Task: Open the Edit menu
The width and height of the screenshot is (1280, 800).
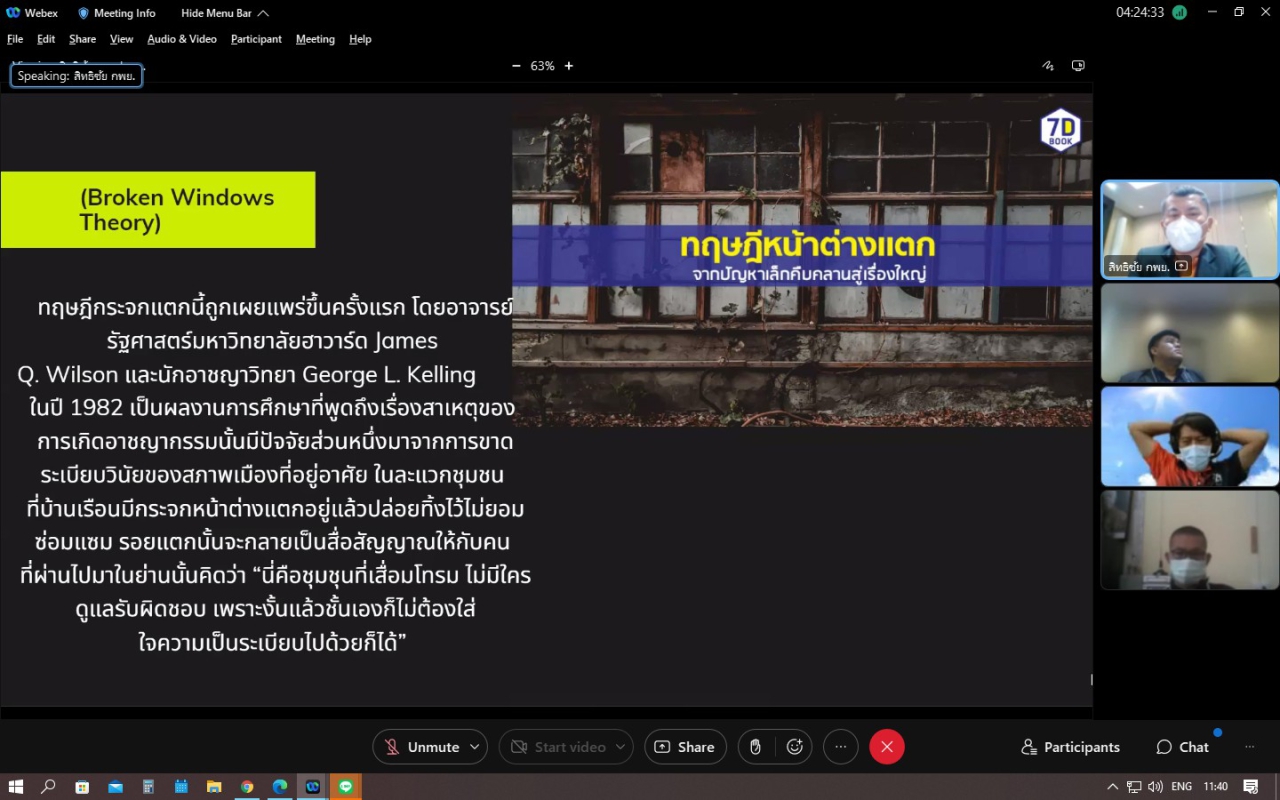Action: tap(46, 39)
